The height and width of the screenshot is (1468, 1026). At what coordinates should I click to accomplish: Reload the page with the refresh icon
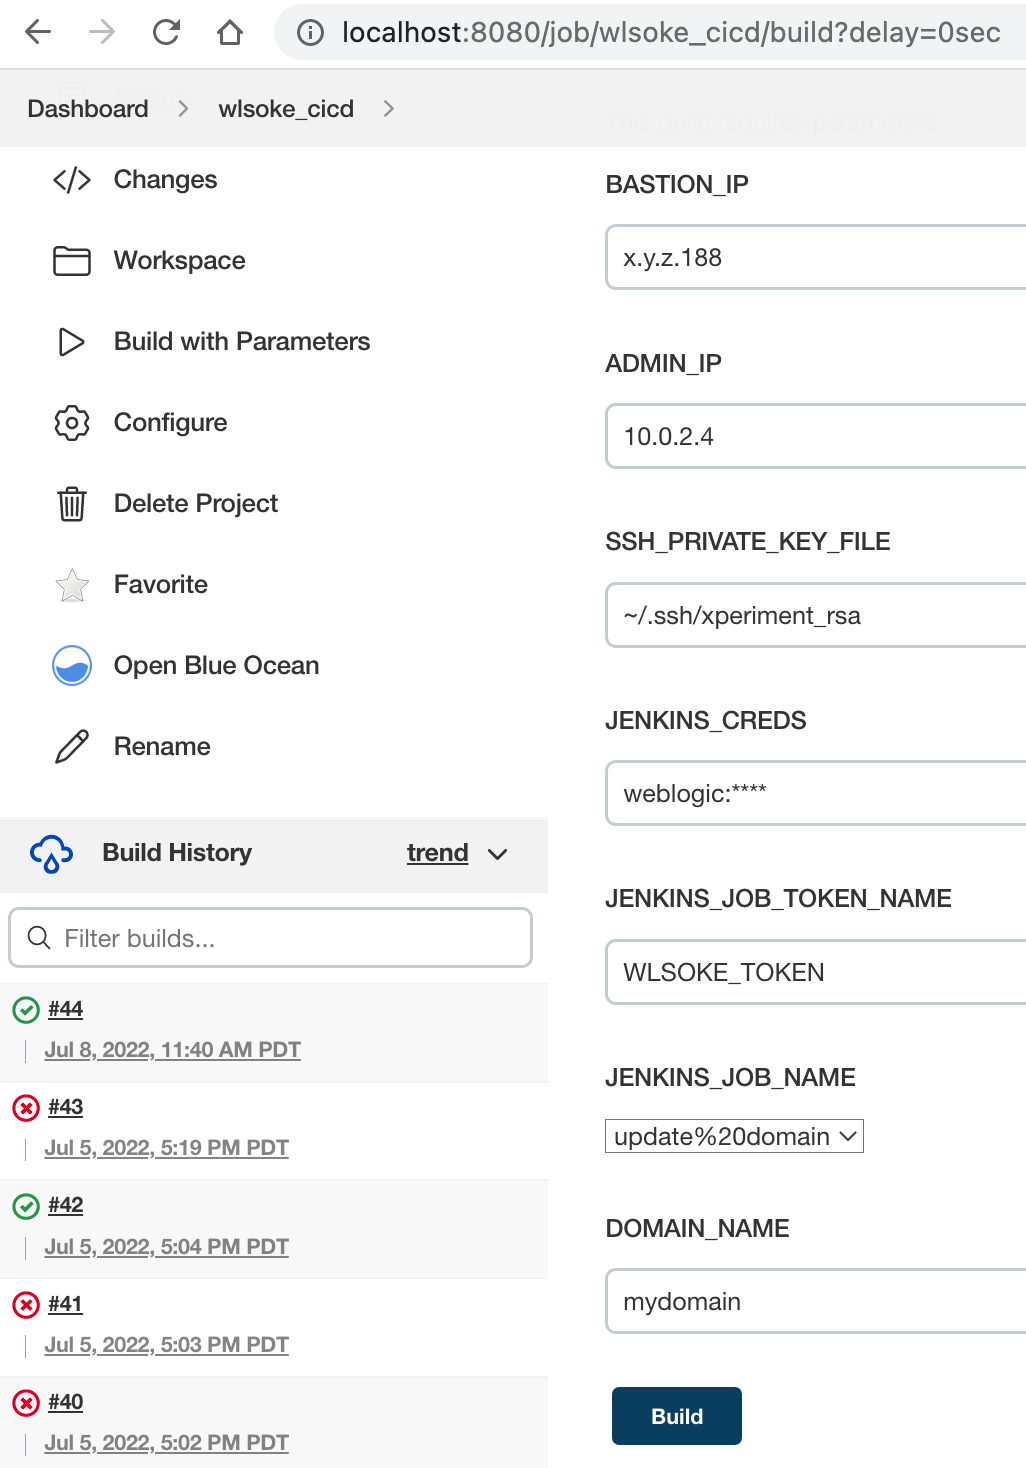[166, 33]
